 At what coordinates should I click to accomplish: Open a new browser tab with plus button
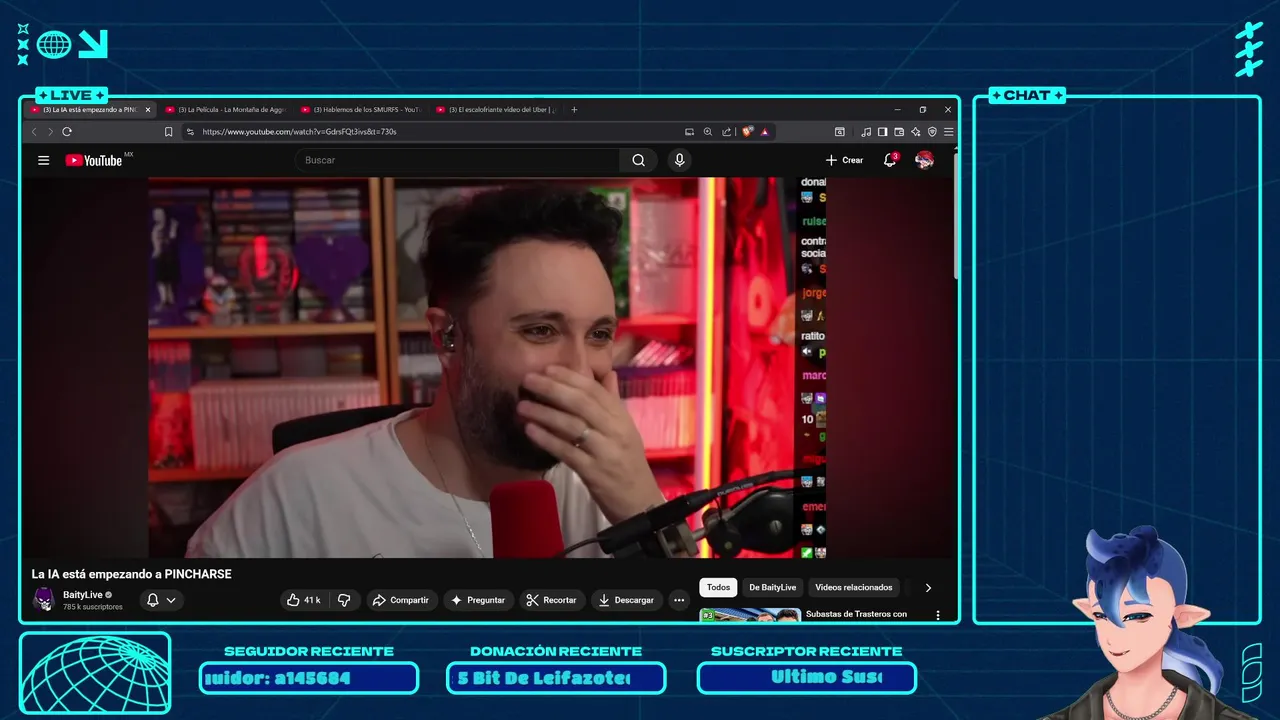[574, 110]
